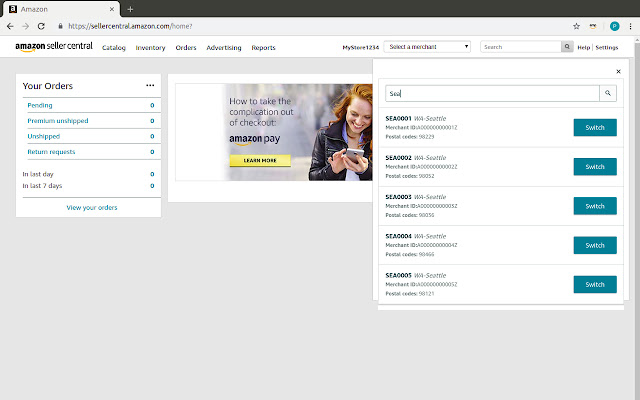Click the browser back arrow

(10, 26)
